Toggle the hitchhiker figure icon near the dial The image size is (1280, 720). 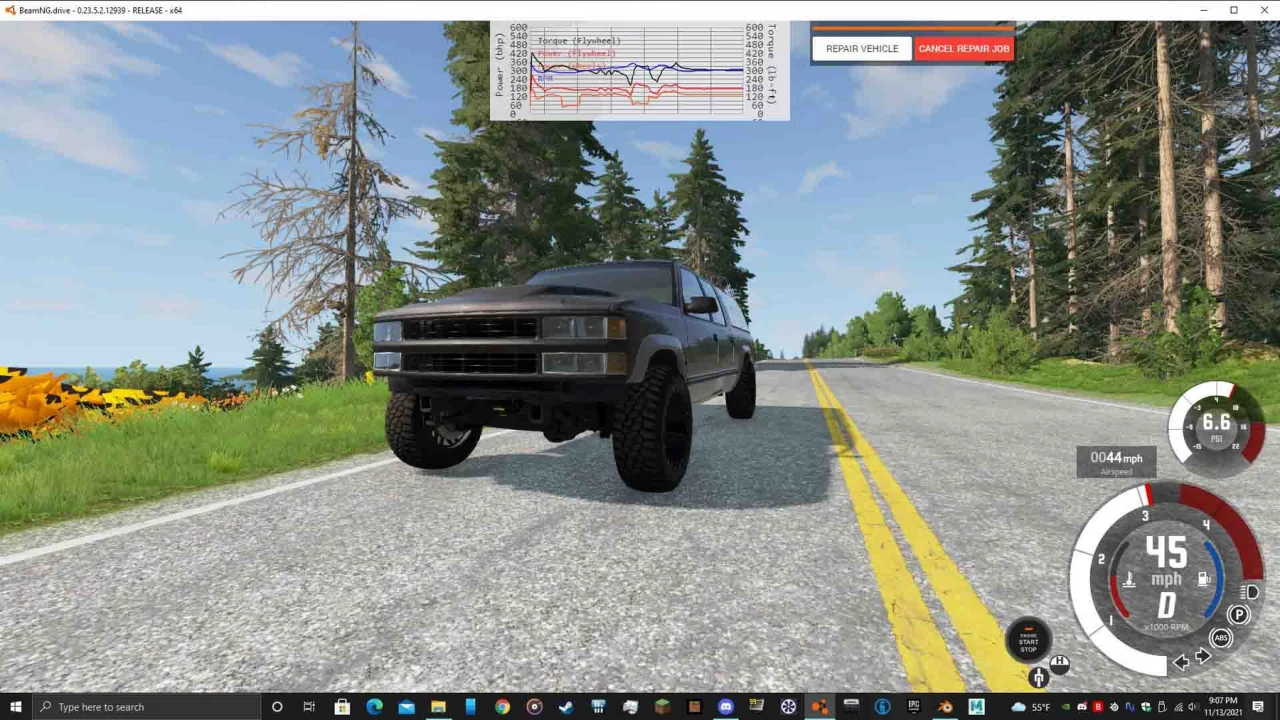(x=1039, y=676)
